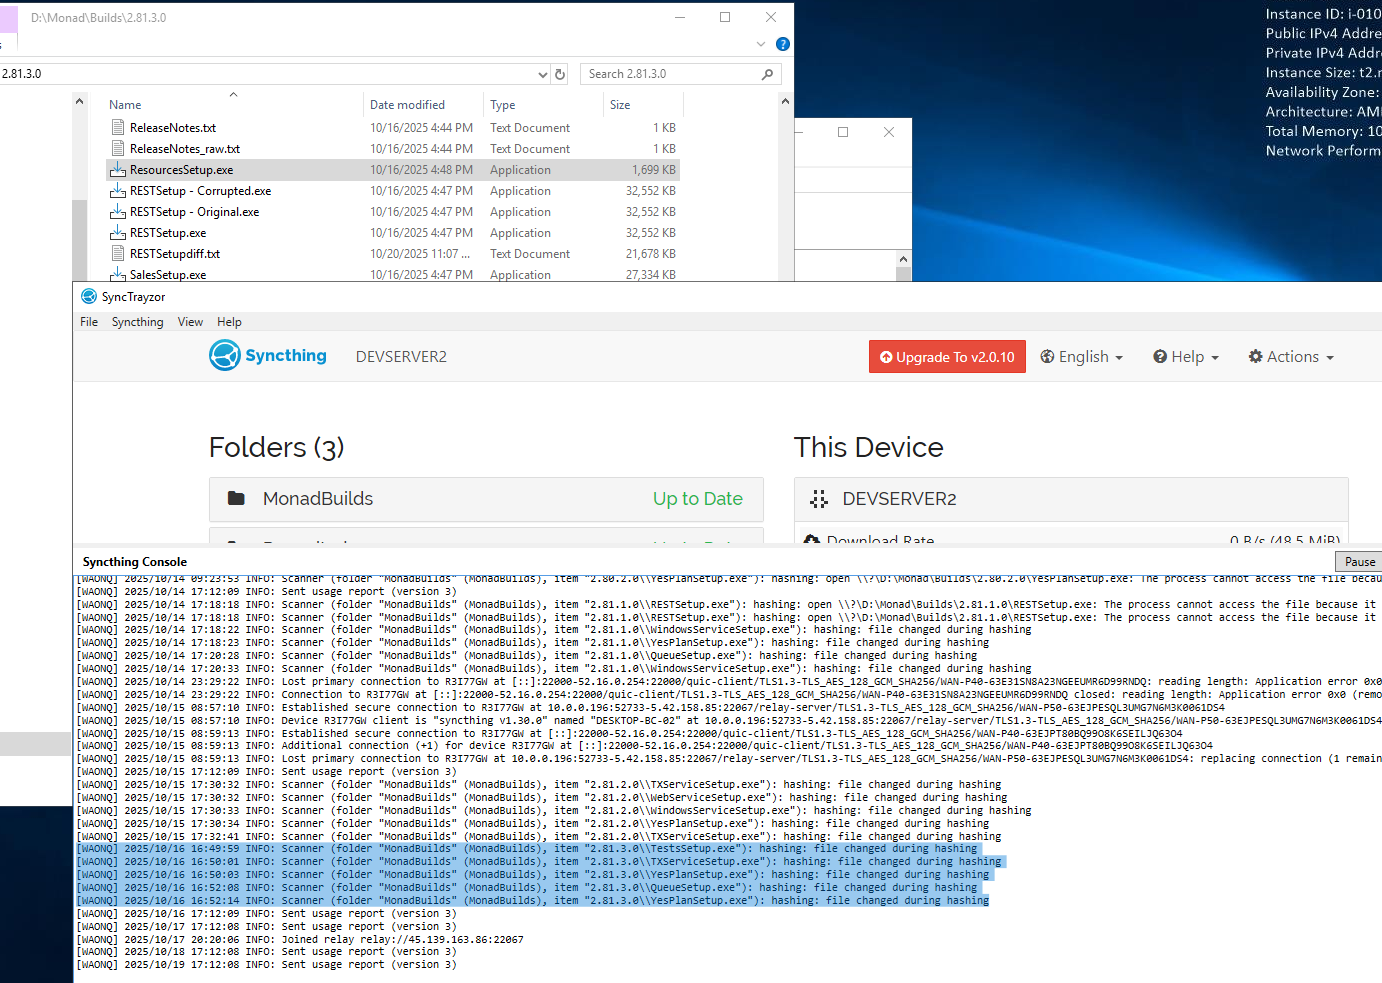Open address bar history dropdown chevron
Viewport: 1382px width, 983px height.
[542, 74]
